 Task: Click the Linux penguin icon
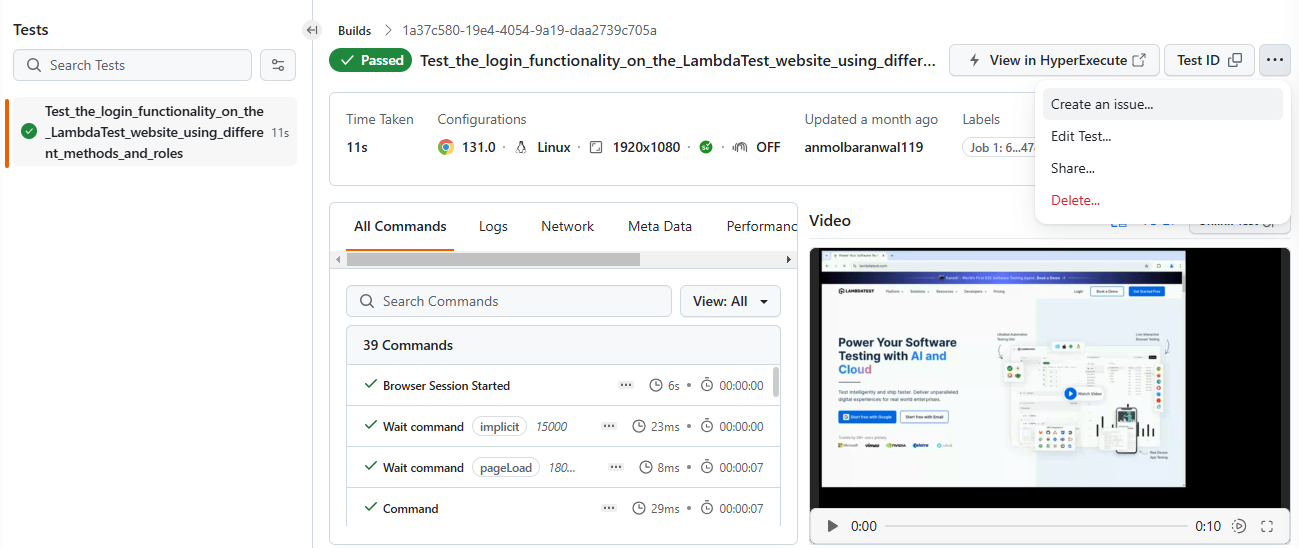521,147
